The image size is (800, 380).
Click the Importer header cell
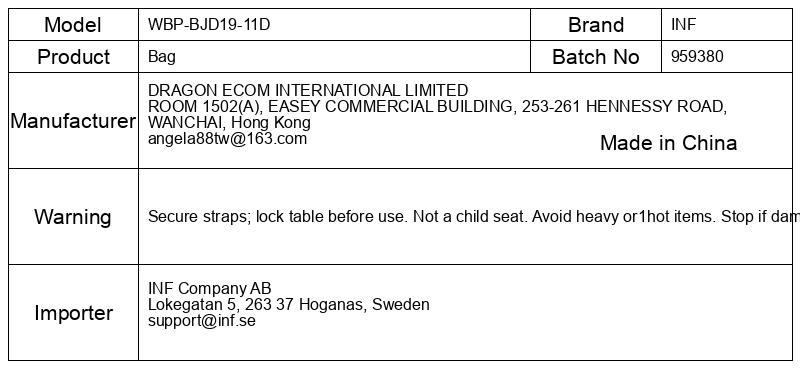pyautogui.click(x=73, y=313)
